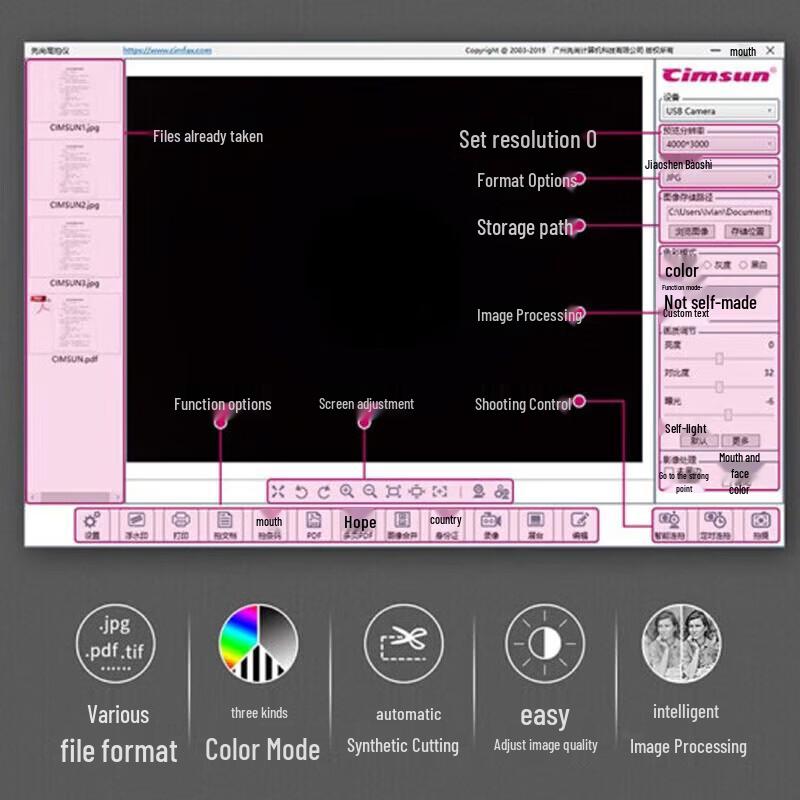Click the default (默认) adjustment button
800x800 pixels.
point(699,441)
